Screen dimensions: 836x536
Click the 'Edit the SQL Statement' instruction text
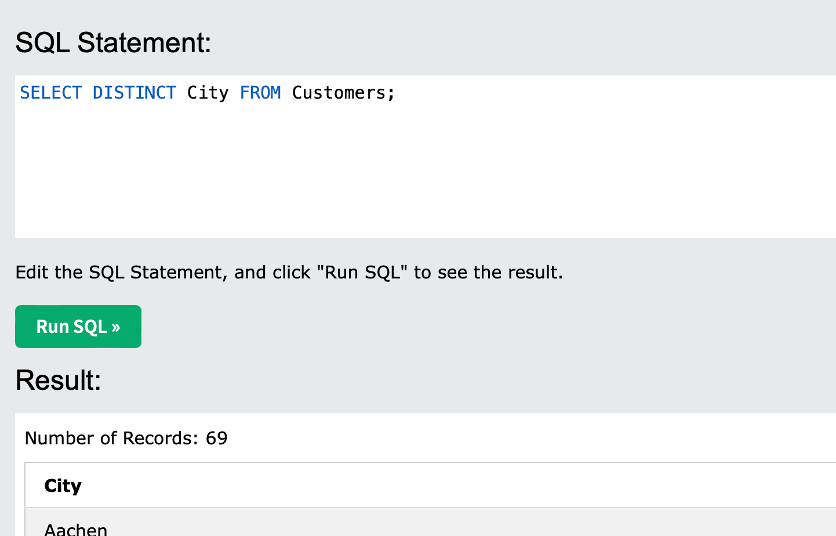click(289, 273)
